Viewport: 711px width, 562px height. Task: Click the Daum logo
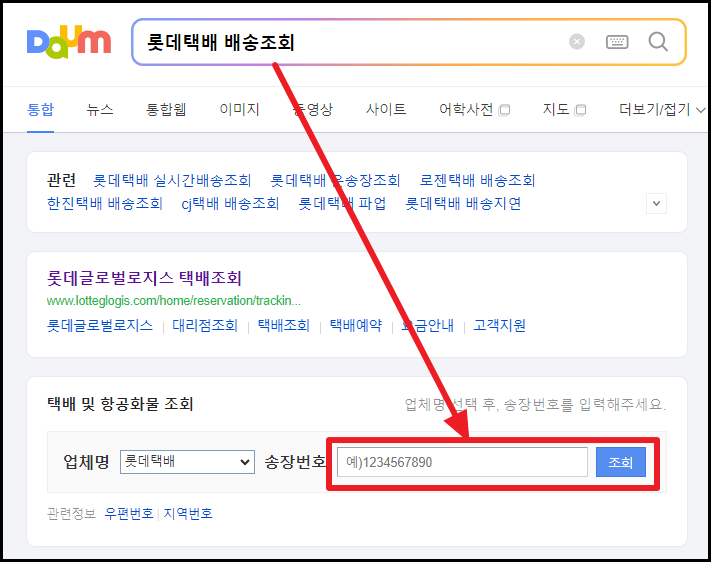point(69,42)
